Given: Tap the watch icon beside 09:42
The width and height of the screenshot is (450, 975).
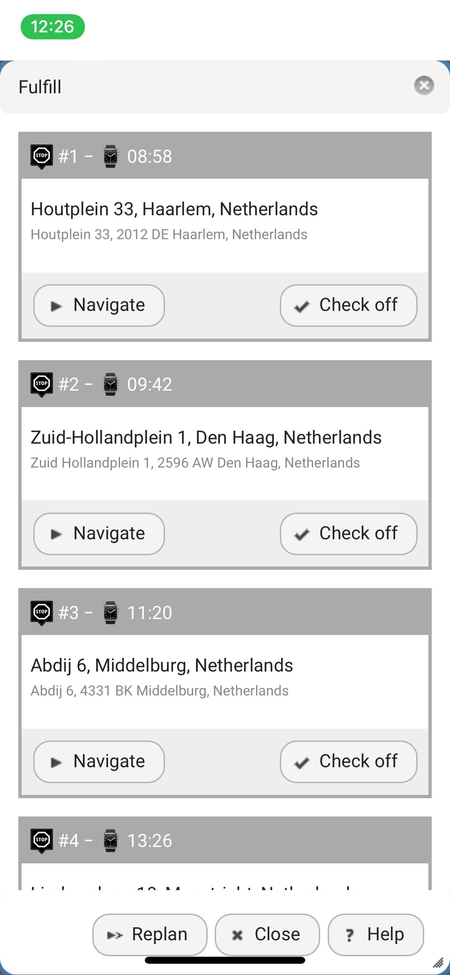Looking at the screenshot, I should click(x=111, y=384).
